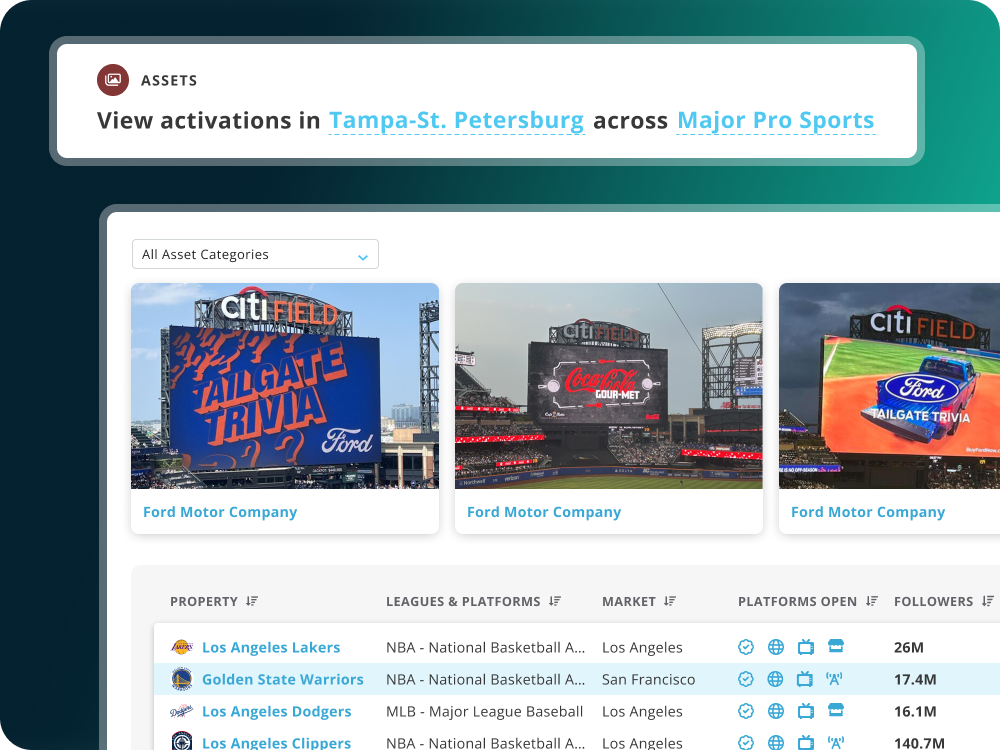The width and height of the screenshot is (1000, 750).
Task: Click Dodgers row storefront platform icon
Action: pyautogui.click(x=835, y=710)
